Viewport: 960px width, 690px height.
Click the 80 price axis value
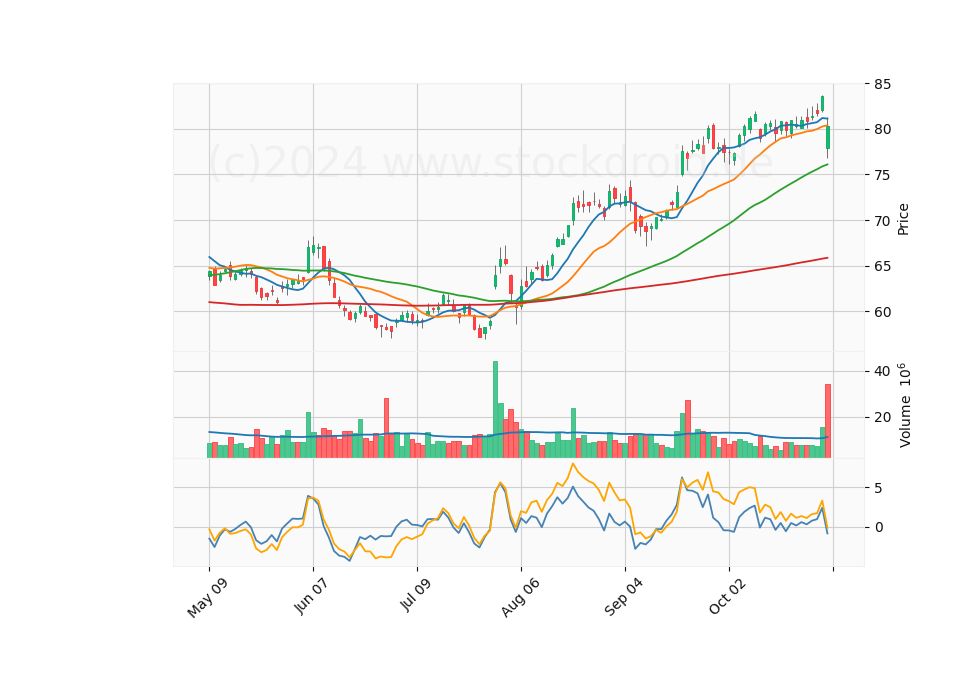pos(882,129)
